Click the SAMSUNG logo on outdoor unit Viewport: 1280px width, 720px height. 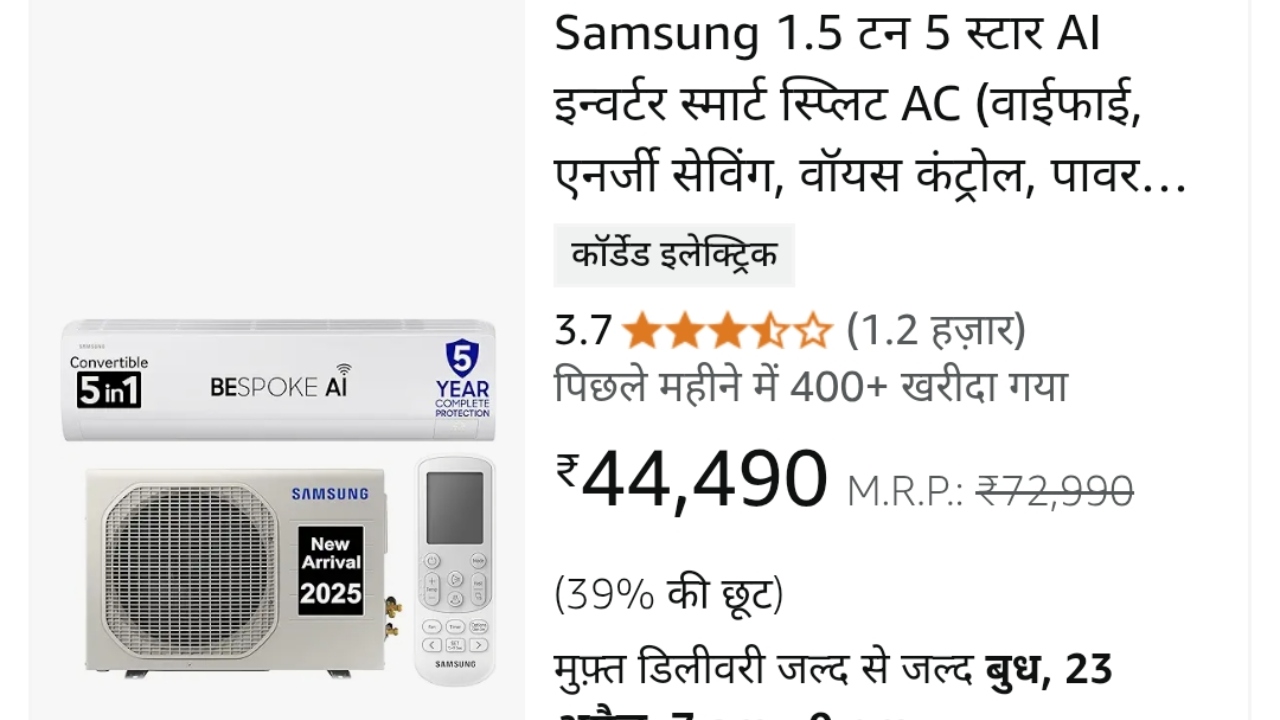click(330, 493)
